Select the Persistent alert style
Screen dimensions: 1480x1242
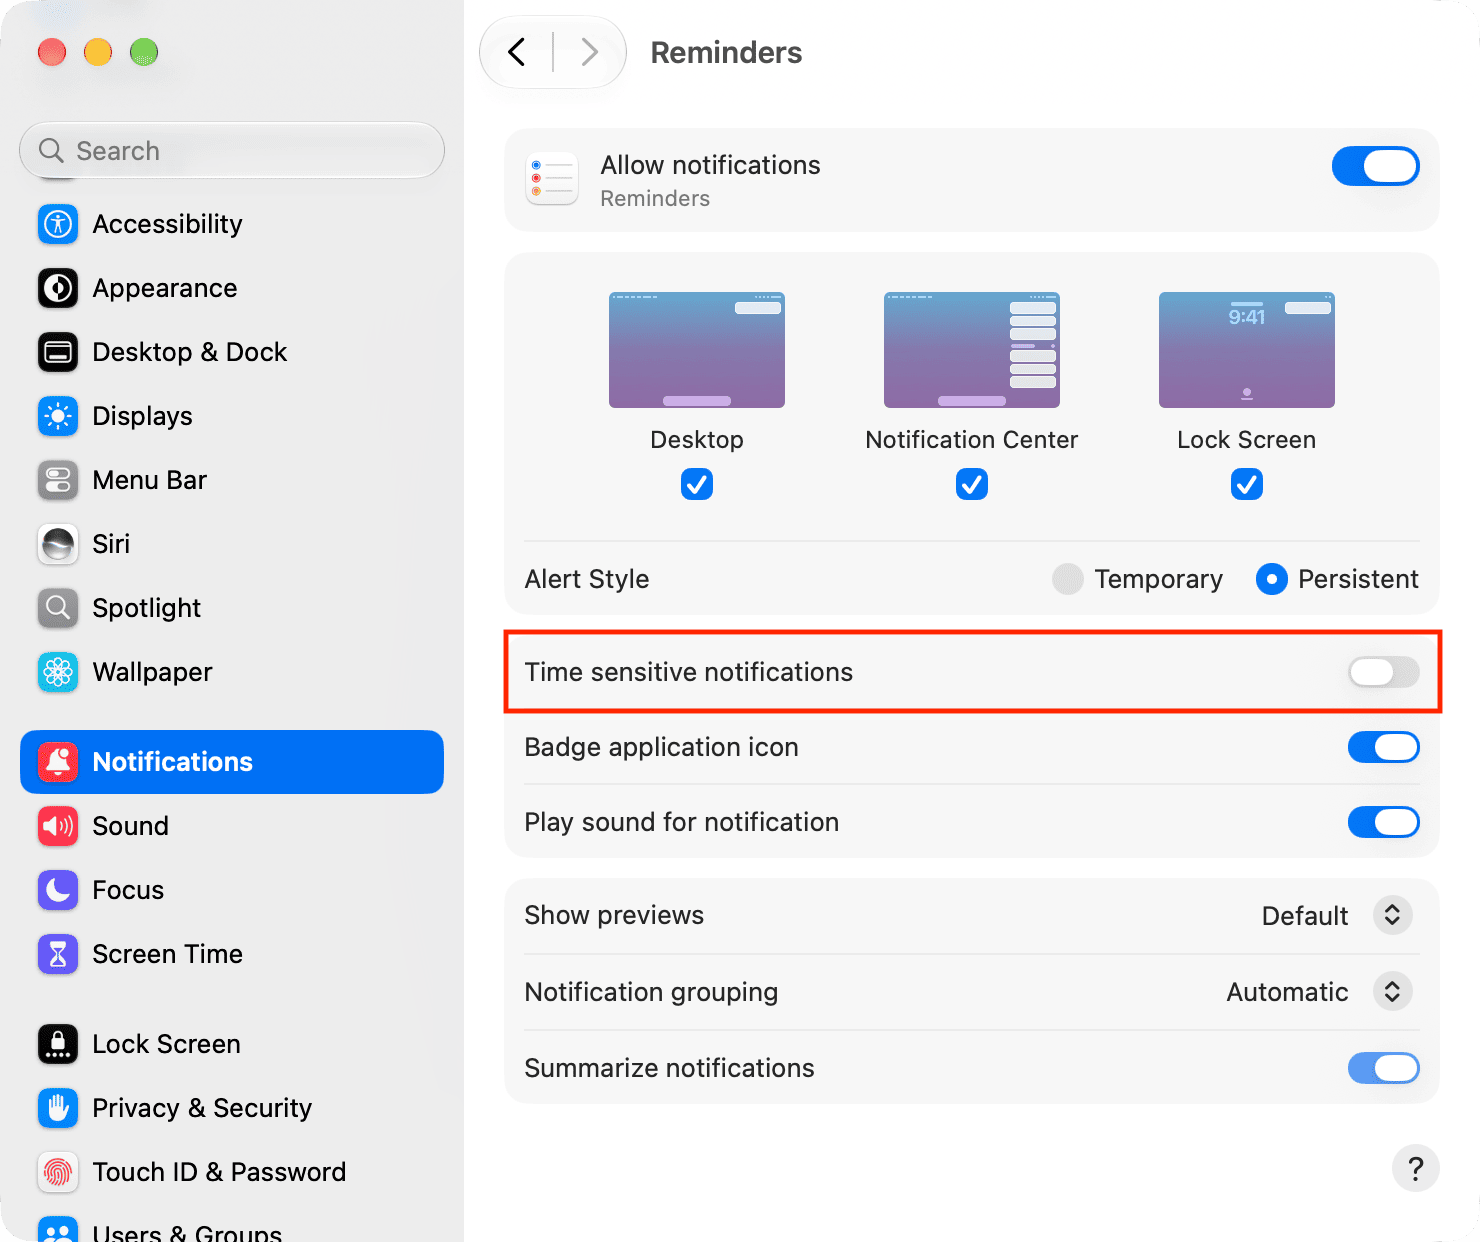coord(1272,579)
